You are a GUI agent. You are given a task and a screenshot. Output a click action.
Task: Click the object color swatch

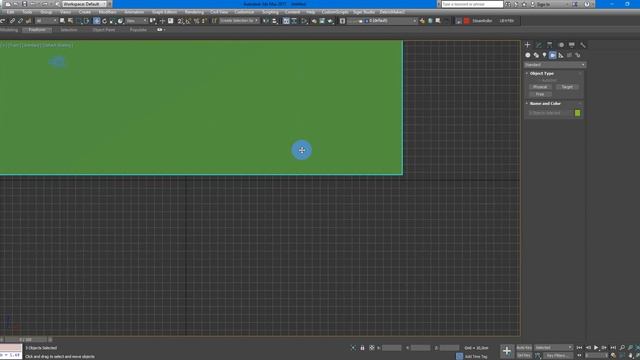click(x=578, y=113)
